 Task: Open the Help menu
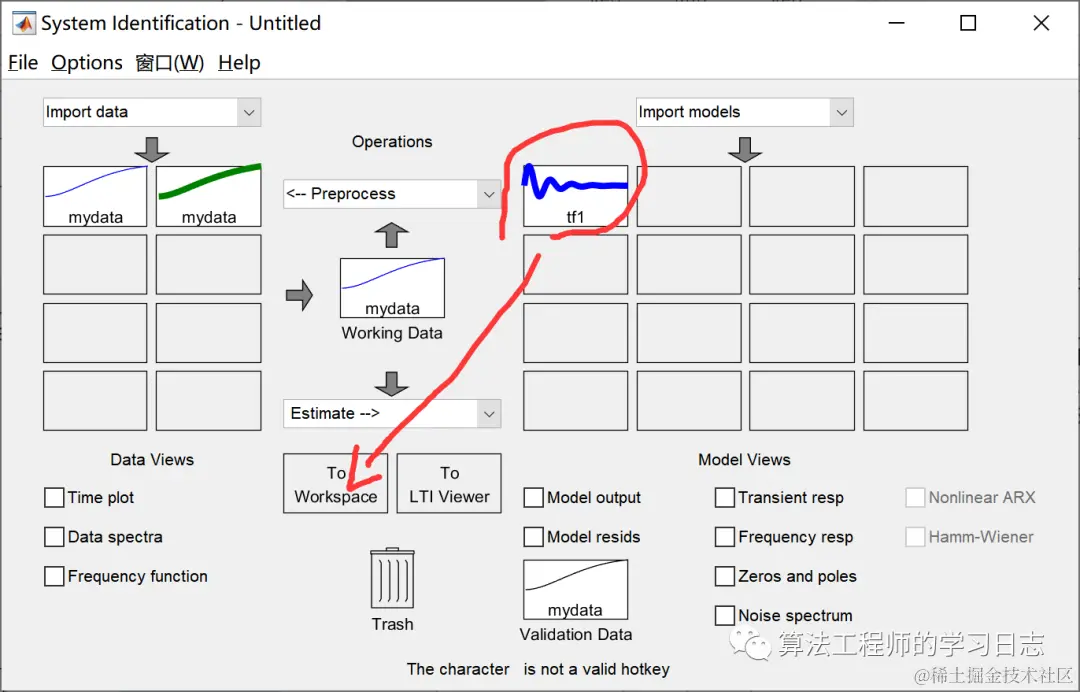point(239,63)
